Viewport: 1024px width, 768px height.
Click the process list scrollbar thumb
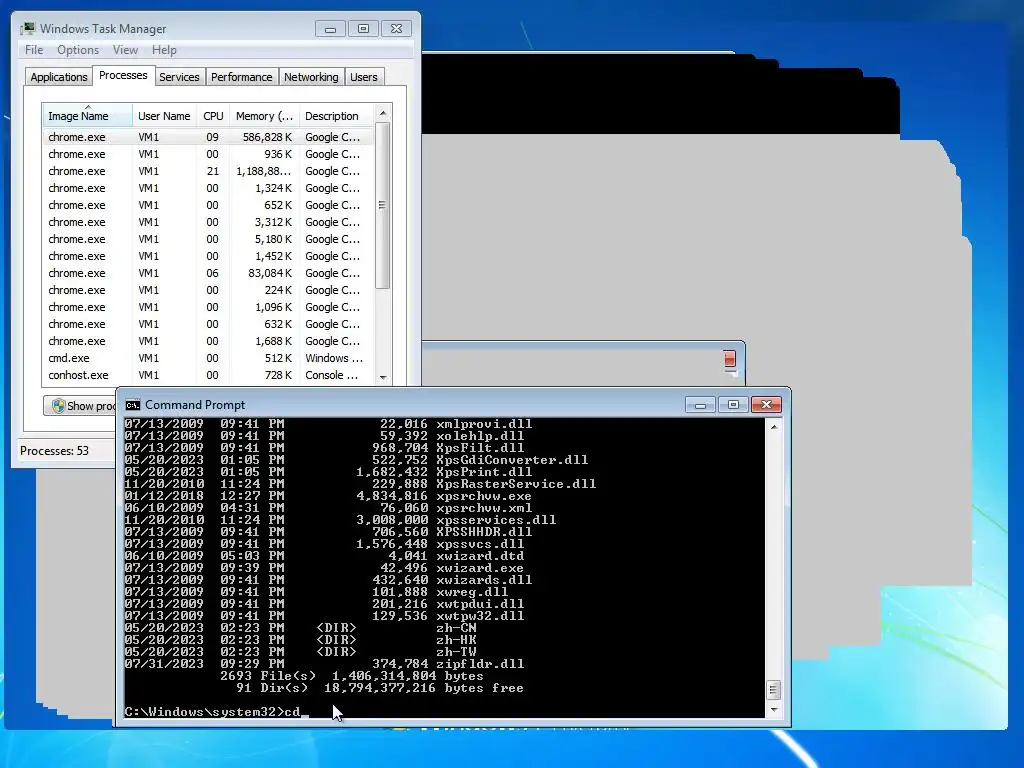point(383,205)
